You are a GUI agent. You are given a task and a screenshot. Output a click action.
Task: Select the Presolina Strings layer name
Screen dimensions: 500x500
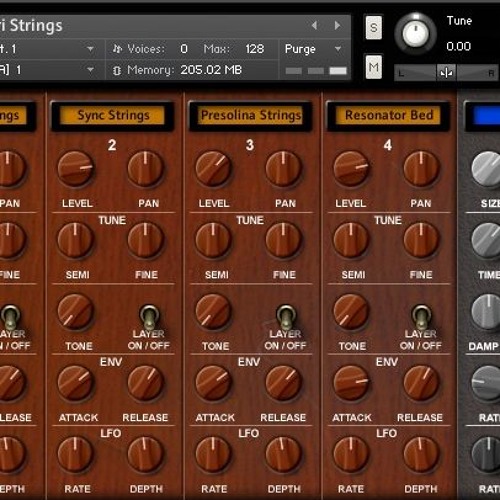pyautogui.click(x=251, y=115)
